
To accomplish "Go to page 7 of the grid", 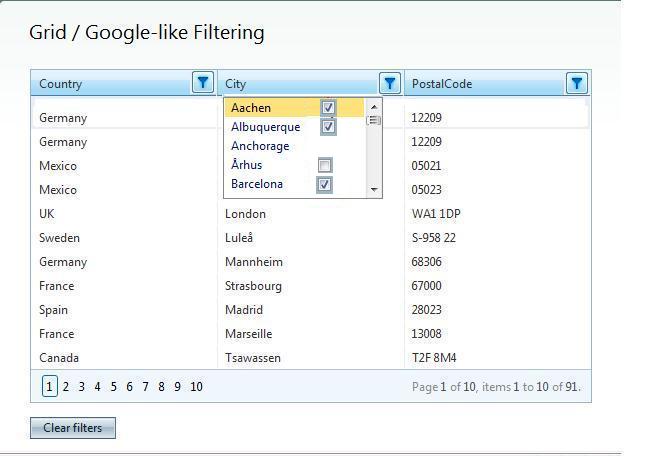I will 145,387.
